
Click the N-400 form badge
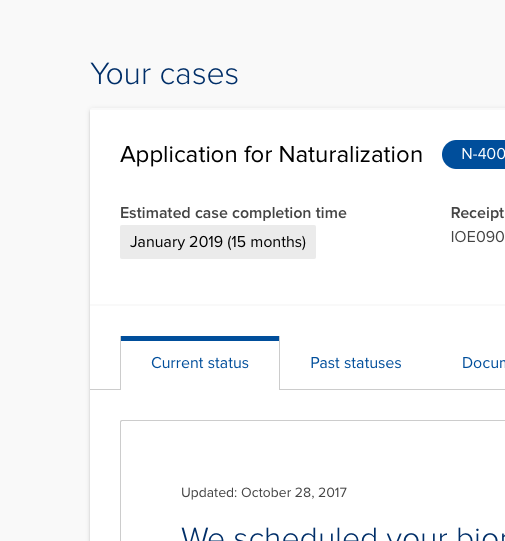(x=474, y=154)
